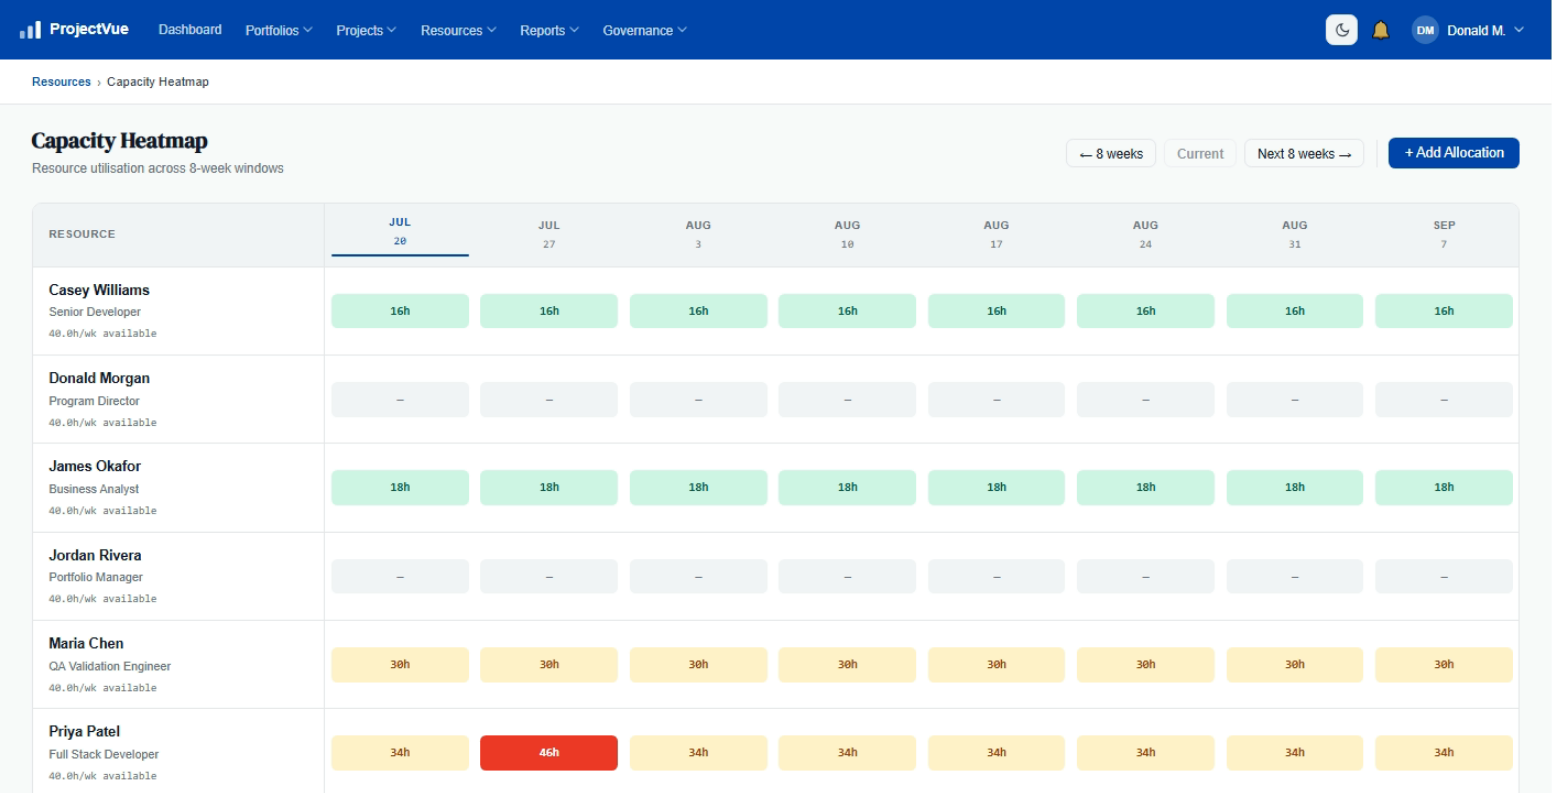The height and width of the screenshot is (793, 1552).
Task: Click Donald Morgan's empty Aug 10 cell
Action: pyautogui.click(x=847, y=400)
